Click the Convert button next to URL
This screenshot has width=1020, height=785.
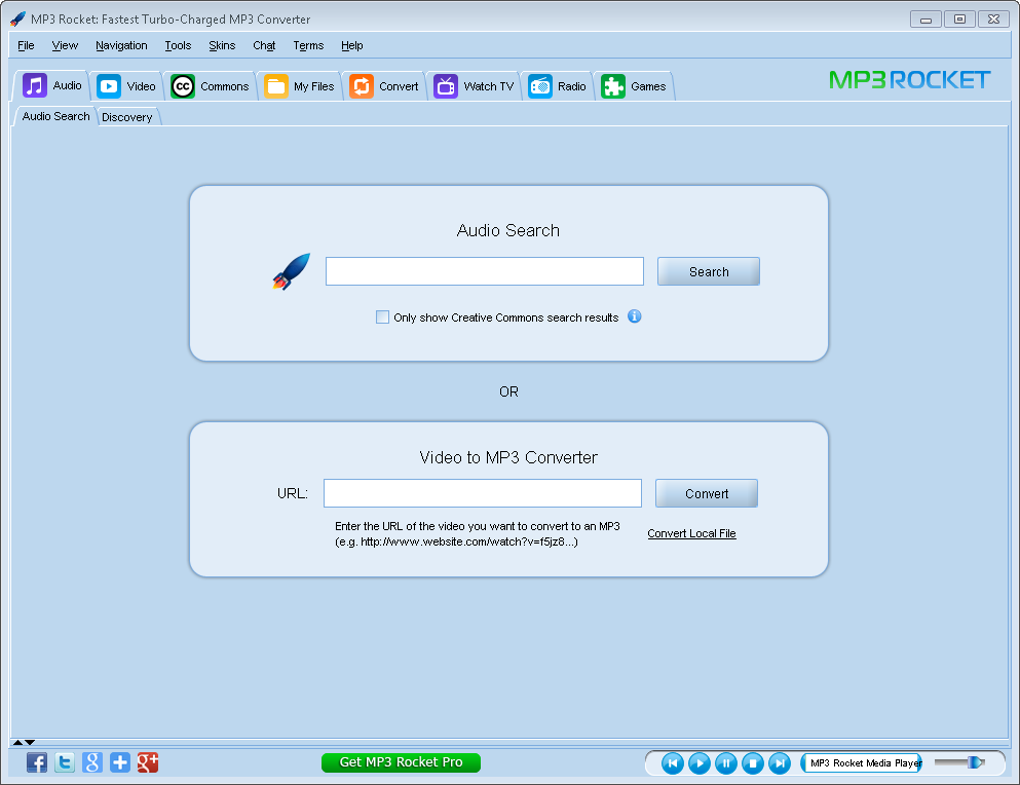pyautogui.click(x=706, y=494)
